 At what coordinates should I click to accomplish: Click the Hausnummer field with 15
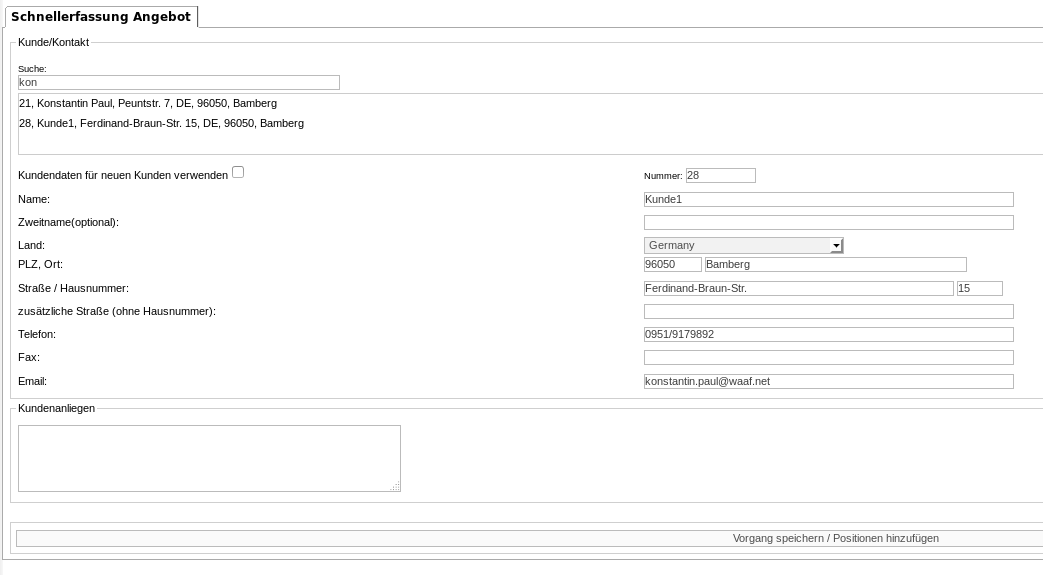[x=979, y=288]
